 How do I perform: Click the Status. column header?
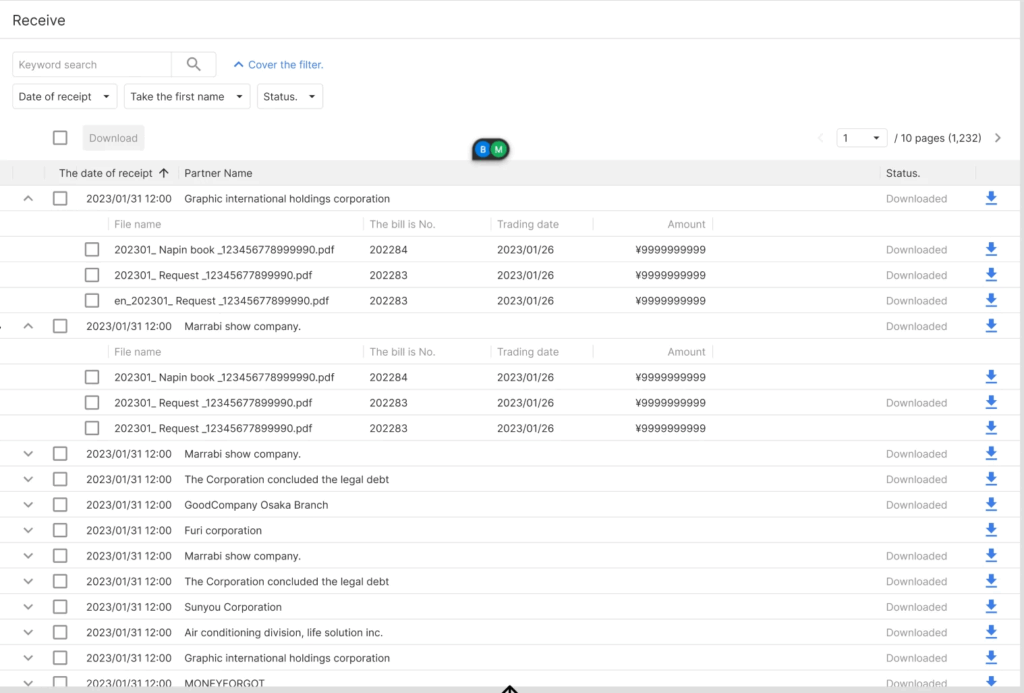coord(903,173)
